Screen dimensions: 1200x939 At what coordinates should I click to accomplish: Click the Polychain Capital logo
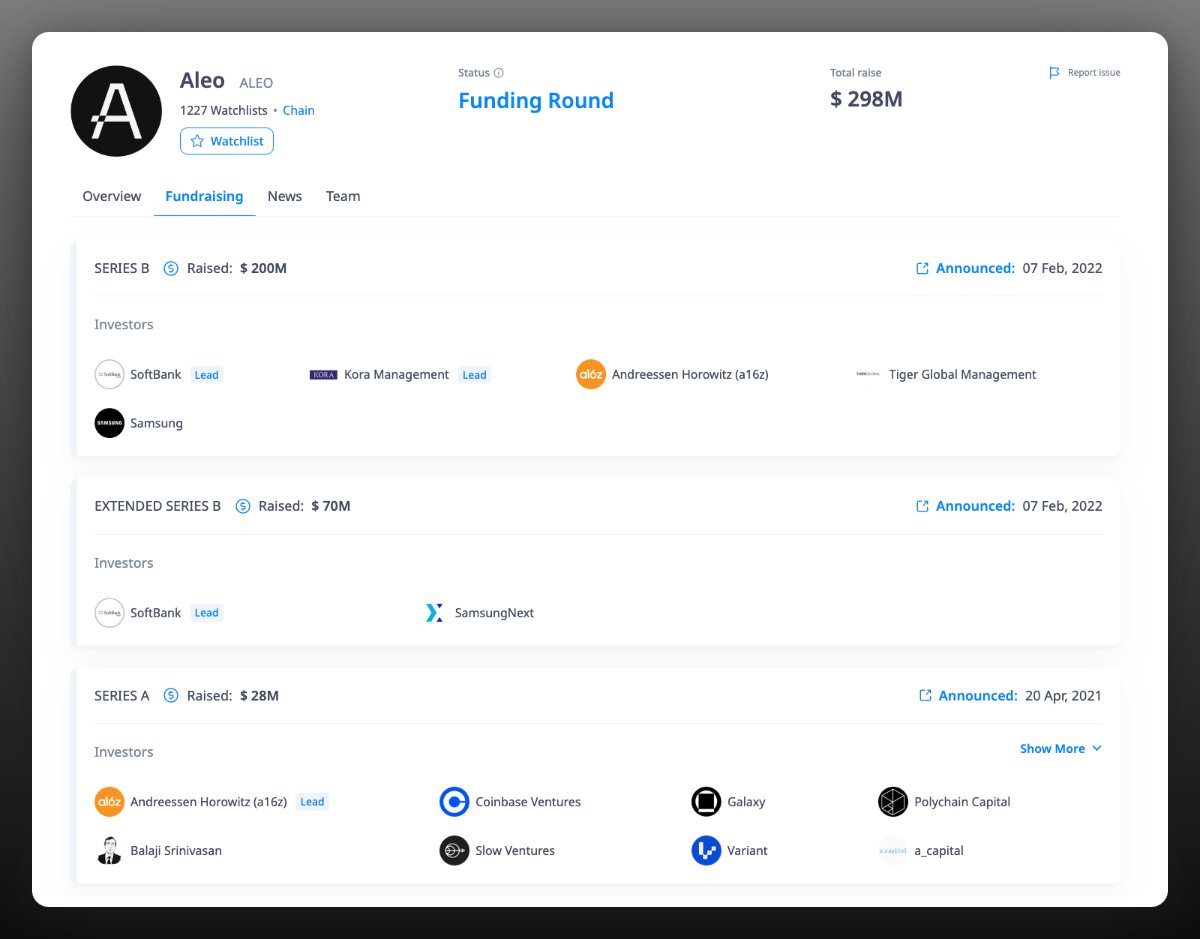893,801
